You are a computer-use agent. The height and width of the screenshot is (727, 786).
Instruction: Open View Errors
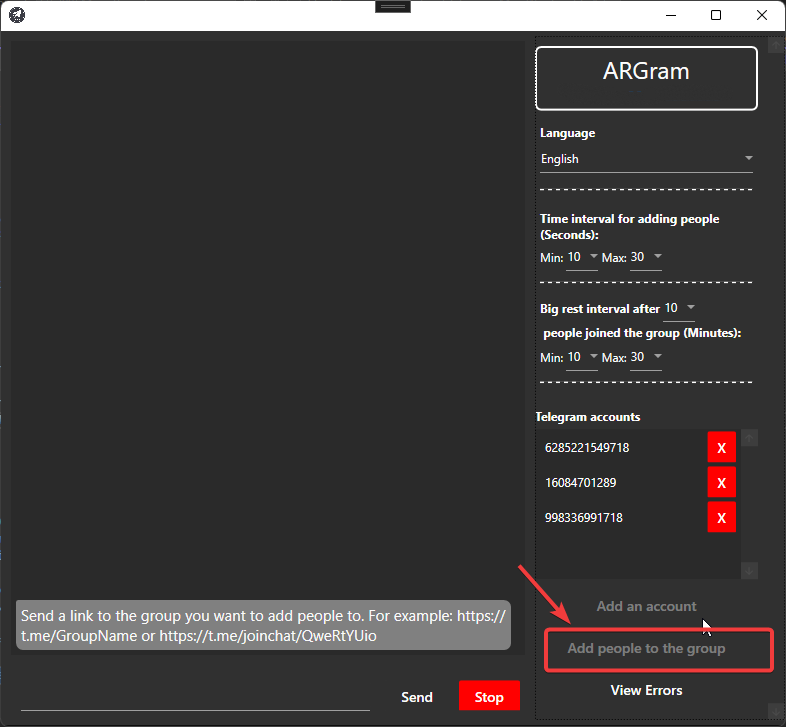point(646,690)
